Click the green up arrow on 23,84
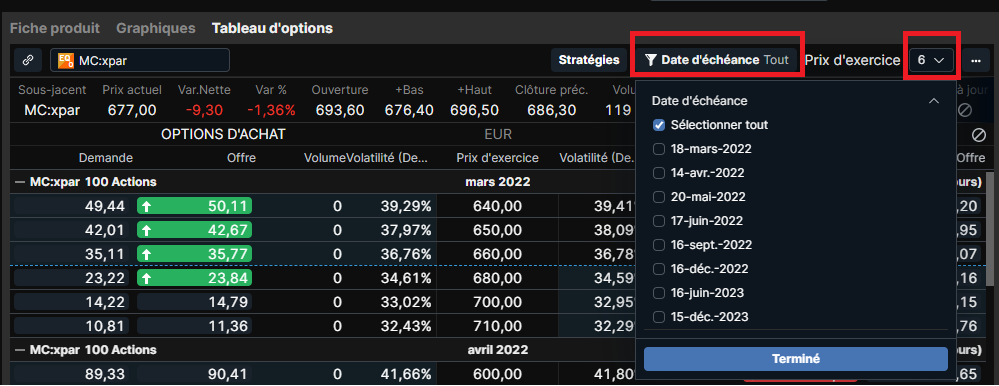The image size is (999, 386). 147,278
